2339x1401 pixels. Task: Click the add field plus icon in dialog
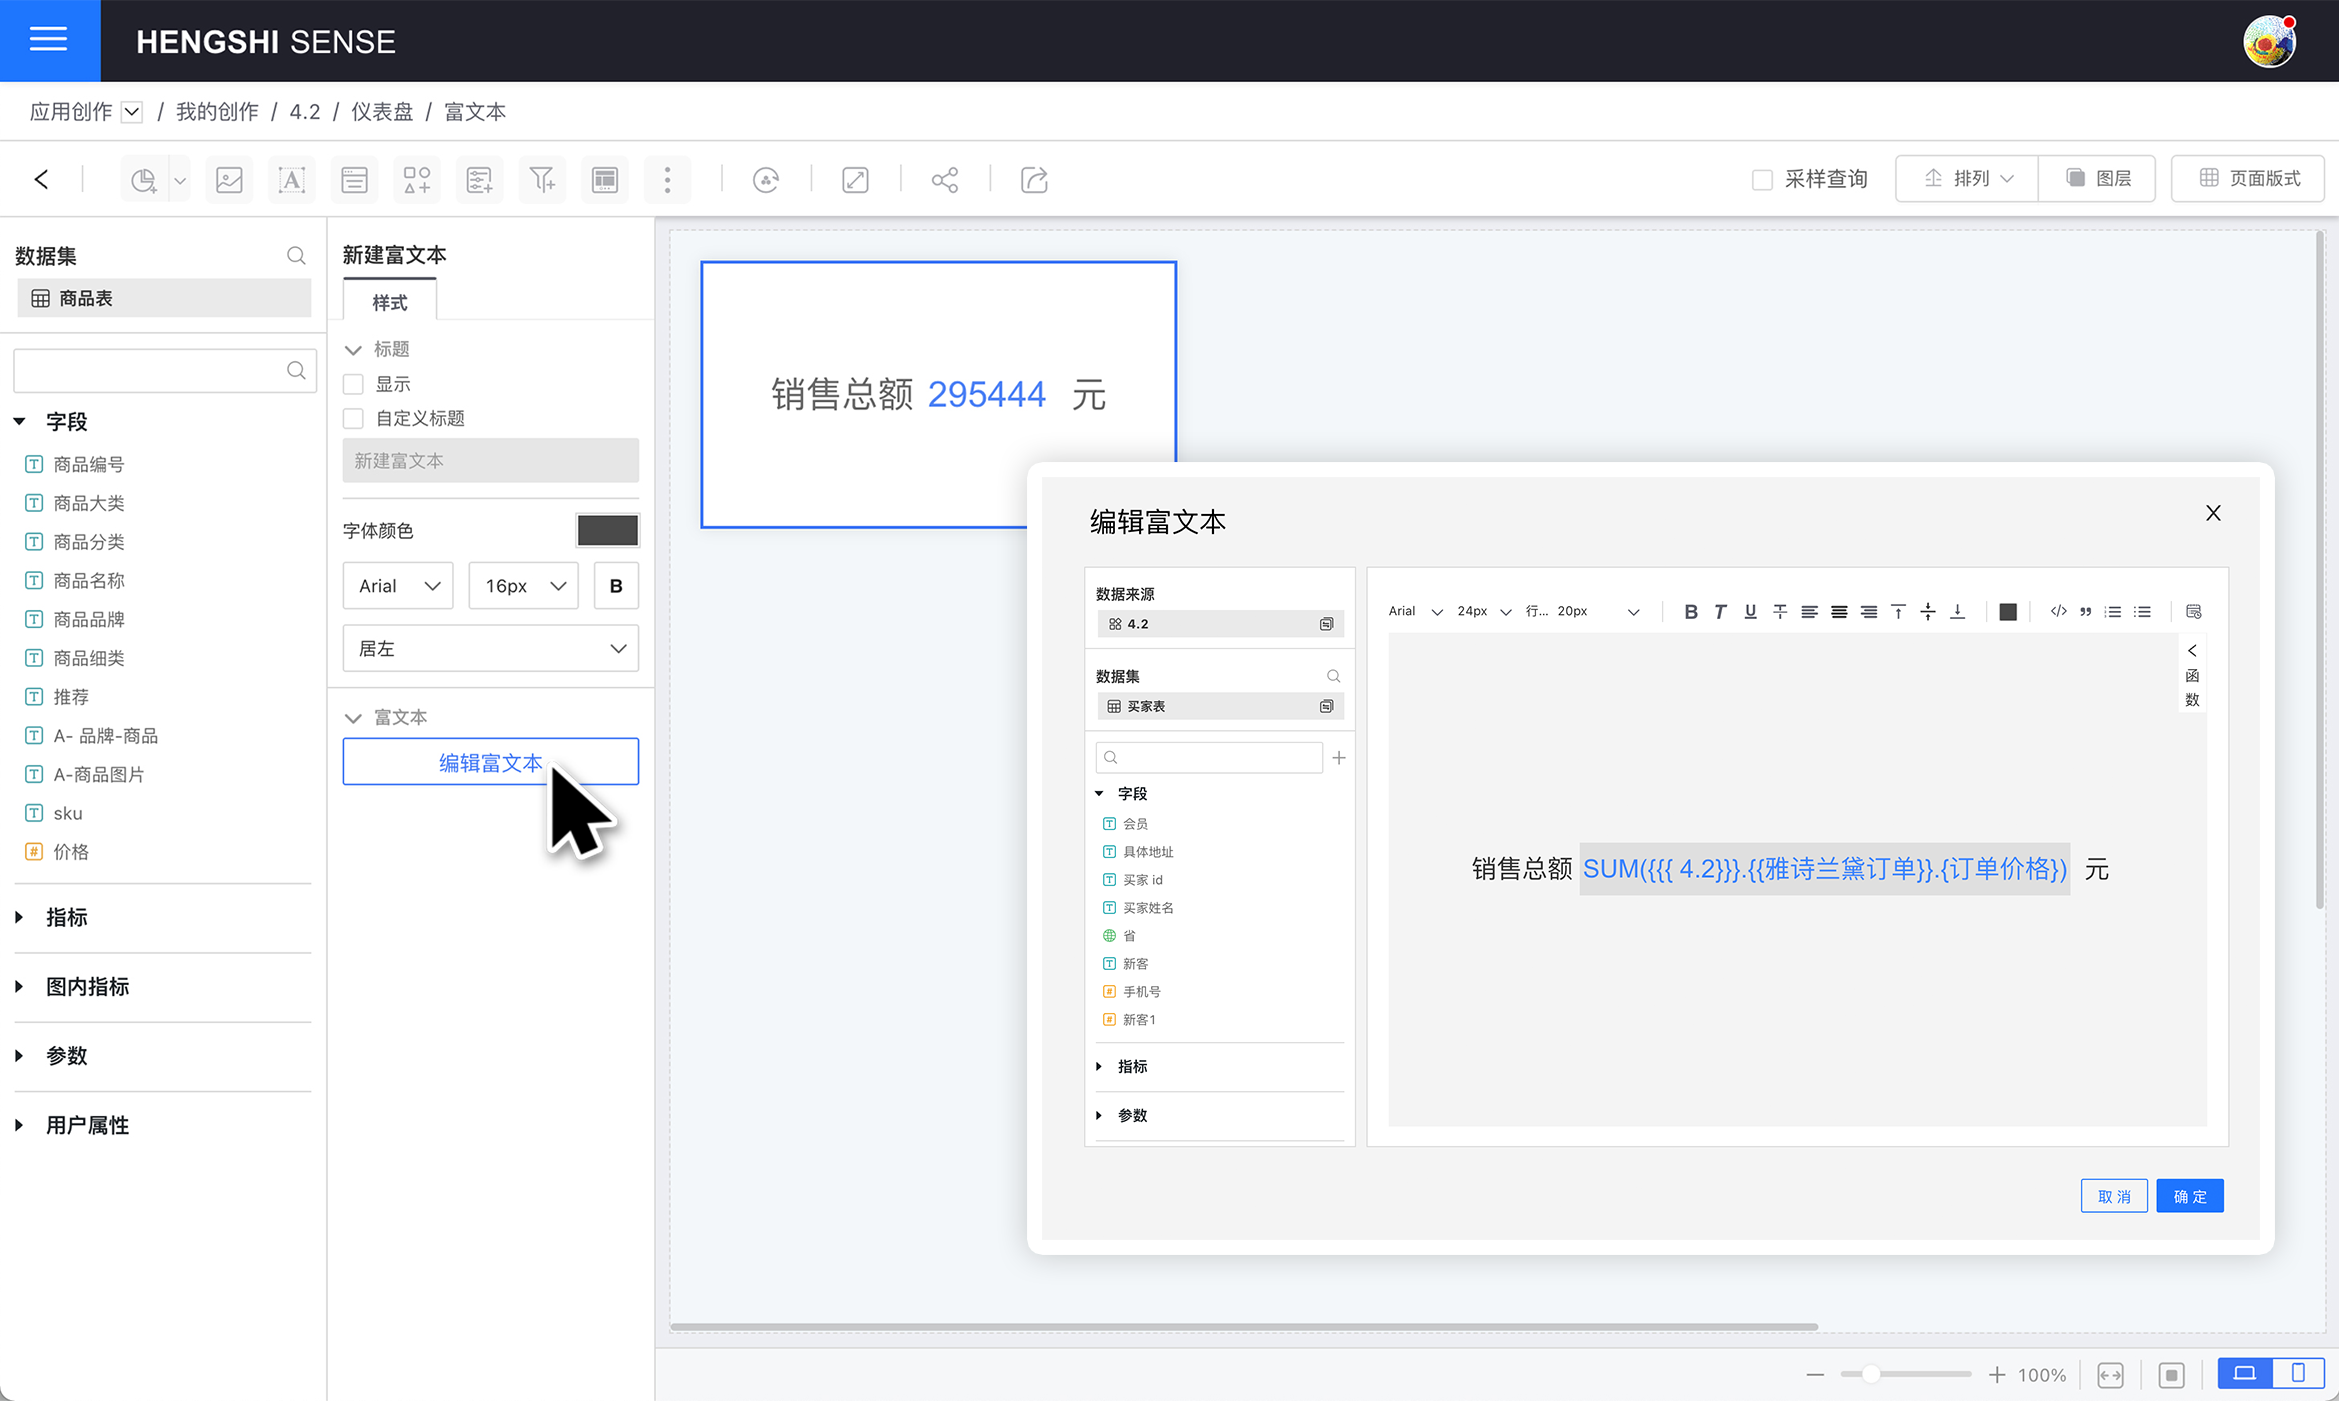pyautogui.click(x=1339, y=758)
